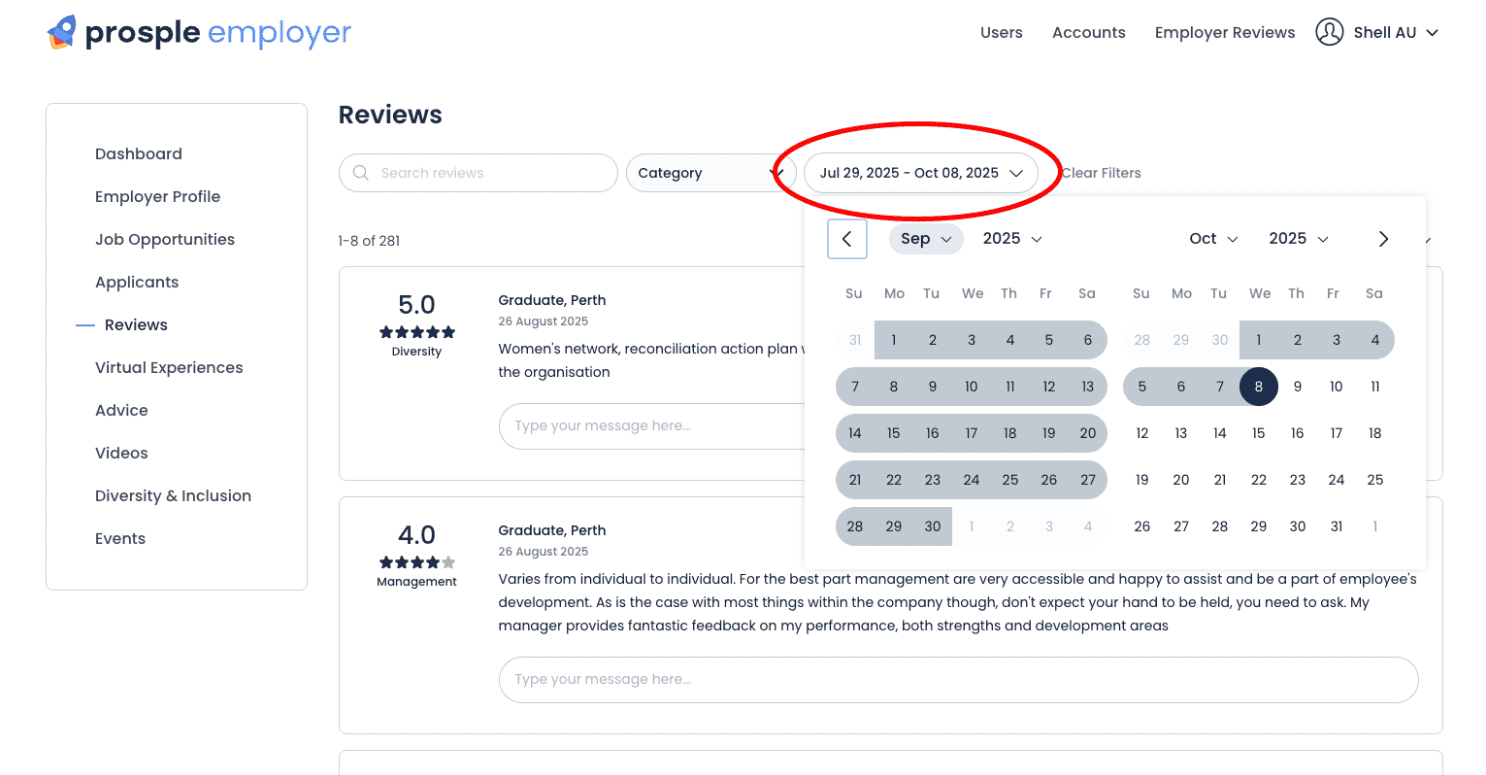Select Diversity & Inclusion in sidebar
This screenshot has height=775, width=1486.
(173, 496)
